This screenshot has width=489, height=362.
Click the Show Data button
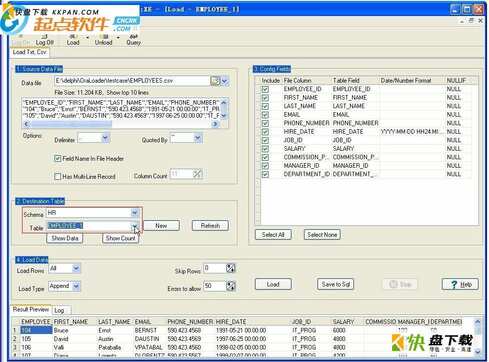(x=65, y=238)
